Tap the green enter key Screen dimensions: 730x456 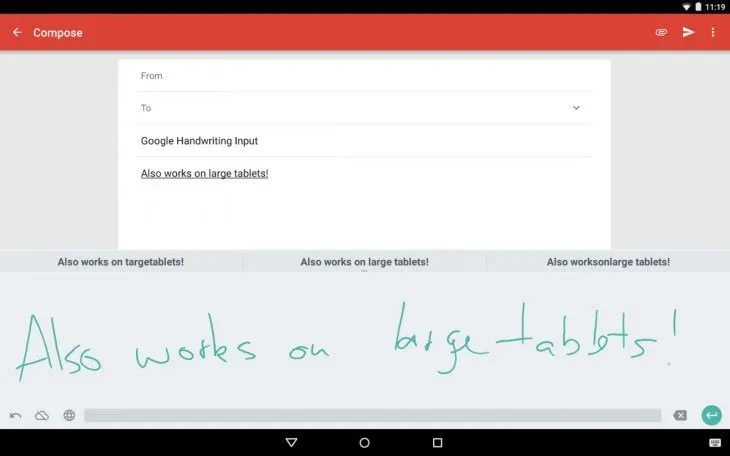click(711, 415)
